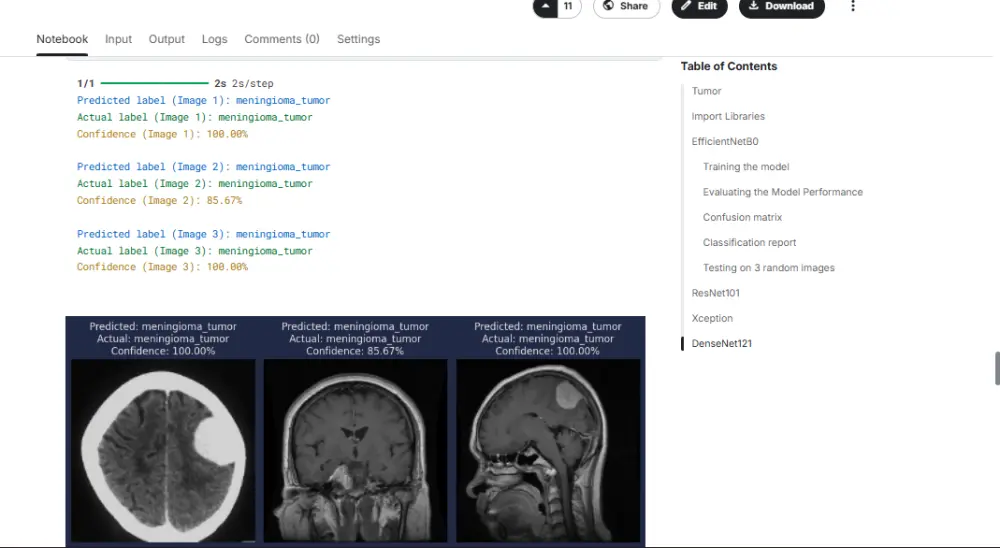Switch to the Output tab
The height and width of the screenshot is (548, 1000).
pos(167,39)
